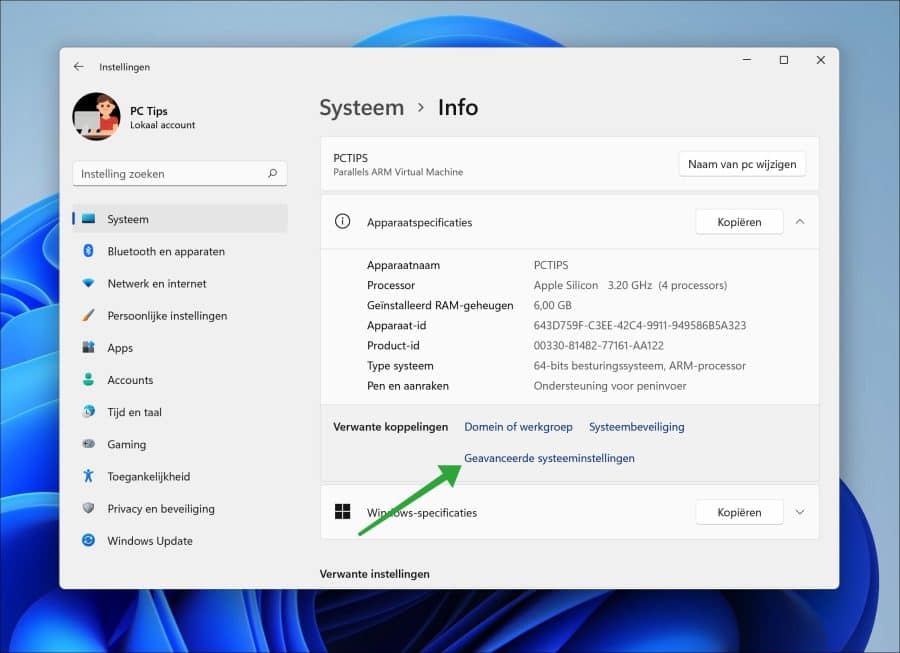Click the PC Tips profile avatar

(x=96, y=116)
